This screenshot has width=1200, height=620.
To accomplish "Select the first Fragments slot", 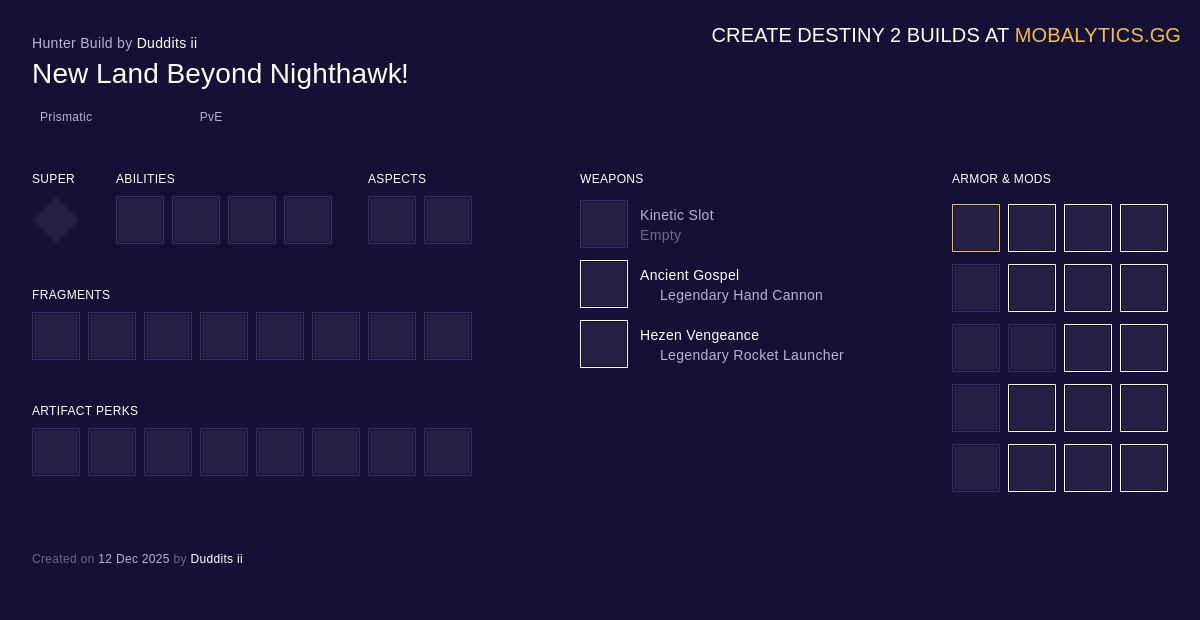I will pyautogui.click(x=56, y=336).
